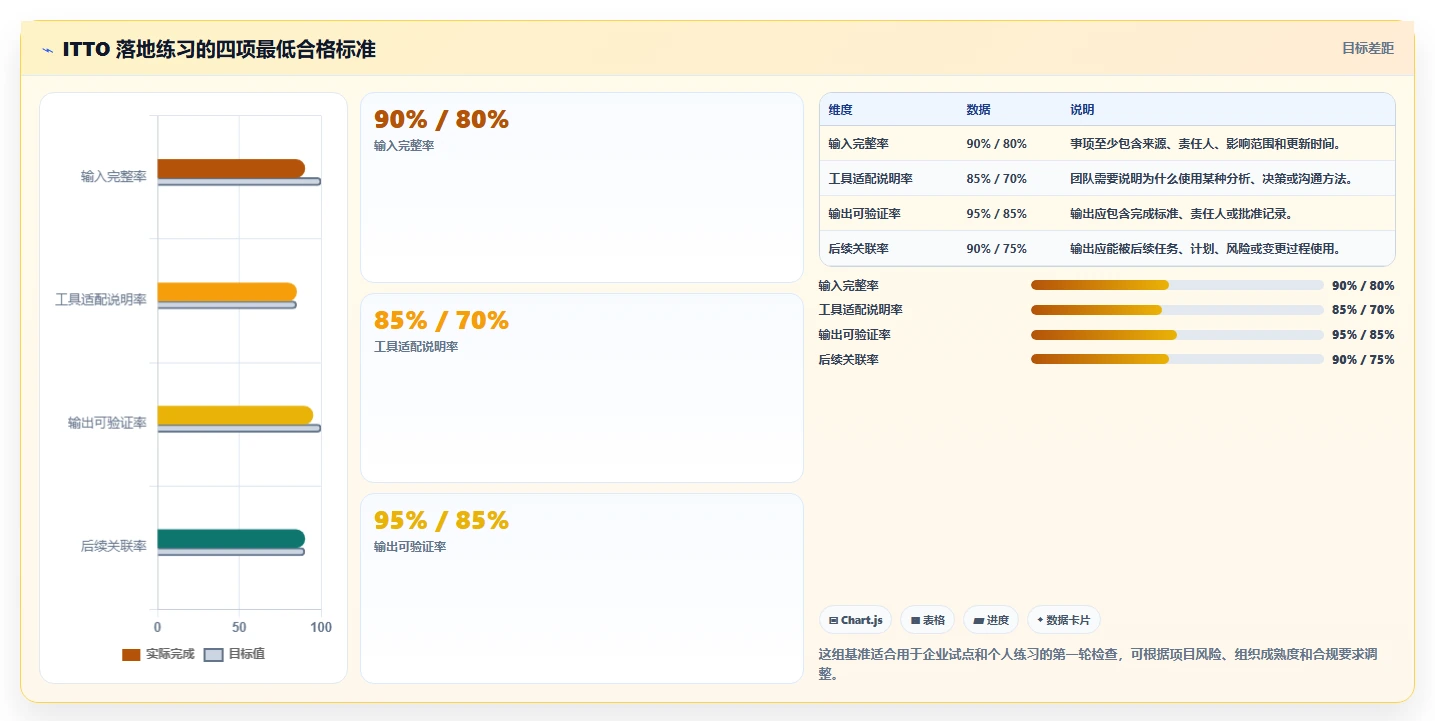The width and height of the screenshot is (1435, 721).
Task: Click description starting 事项至少包含来源
Action: pos(1205,144)
